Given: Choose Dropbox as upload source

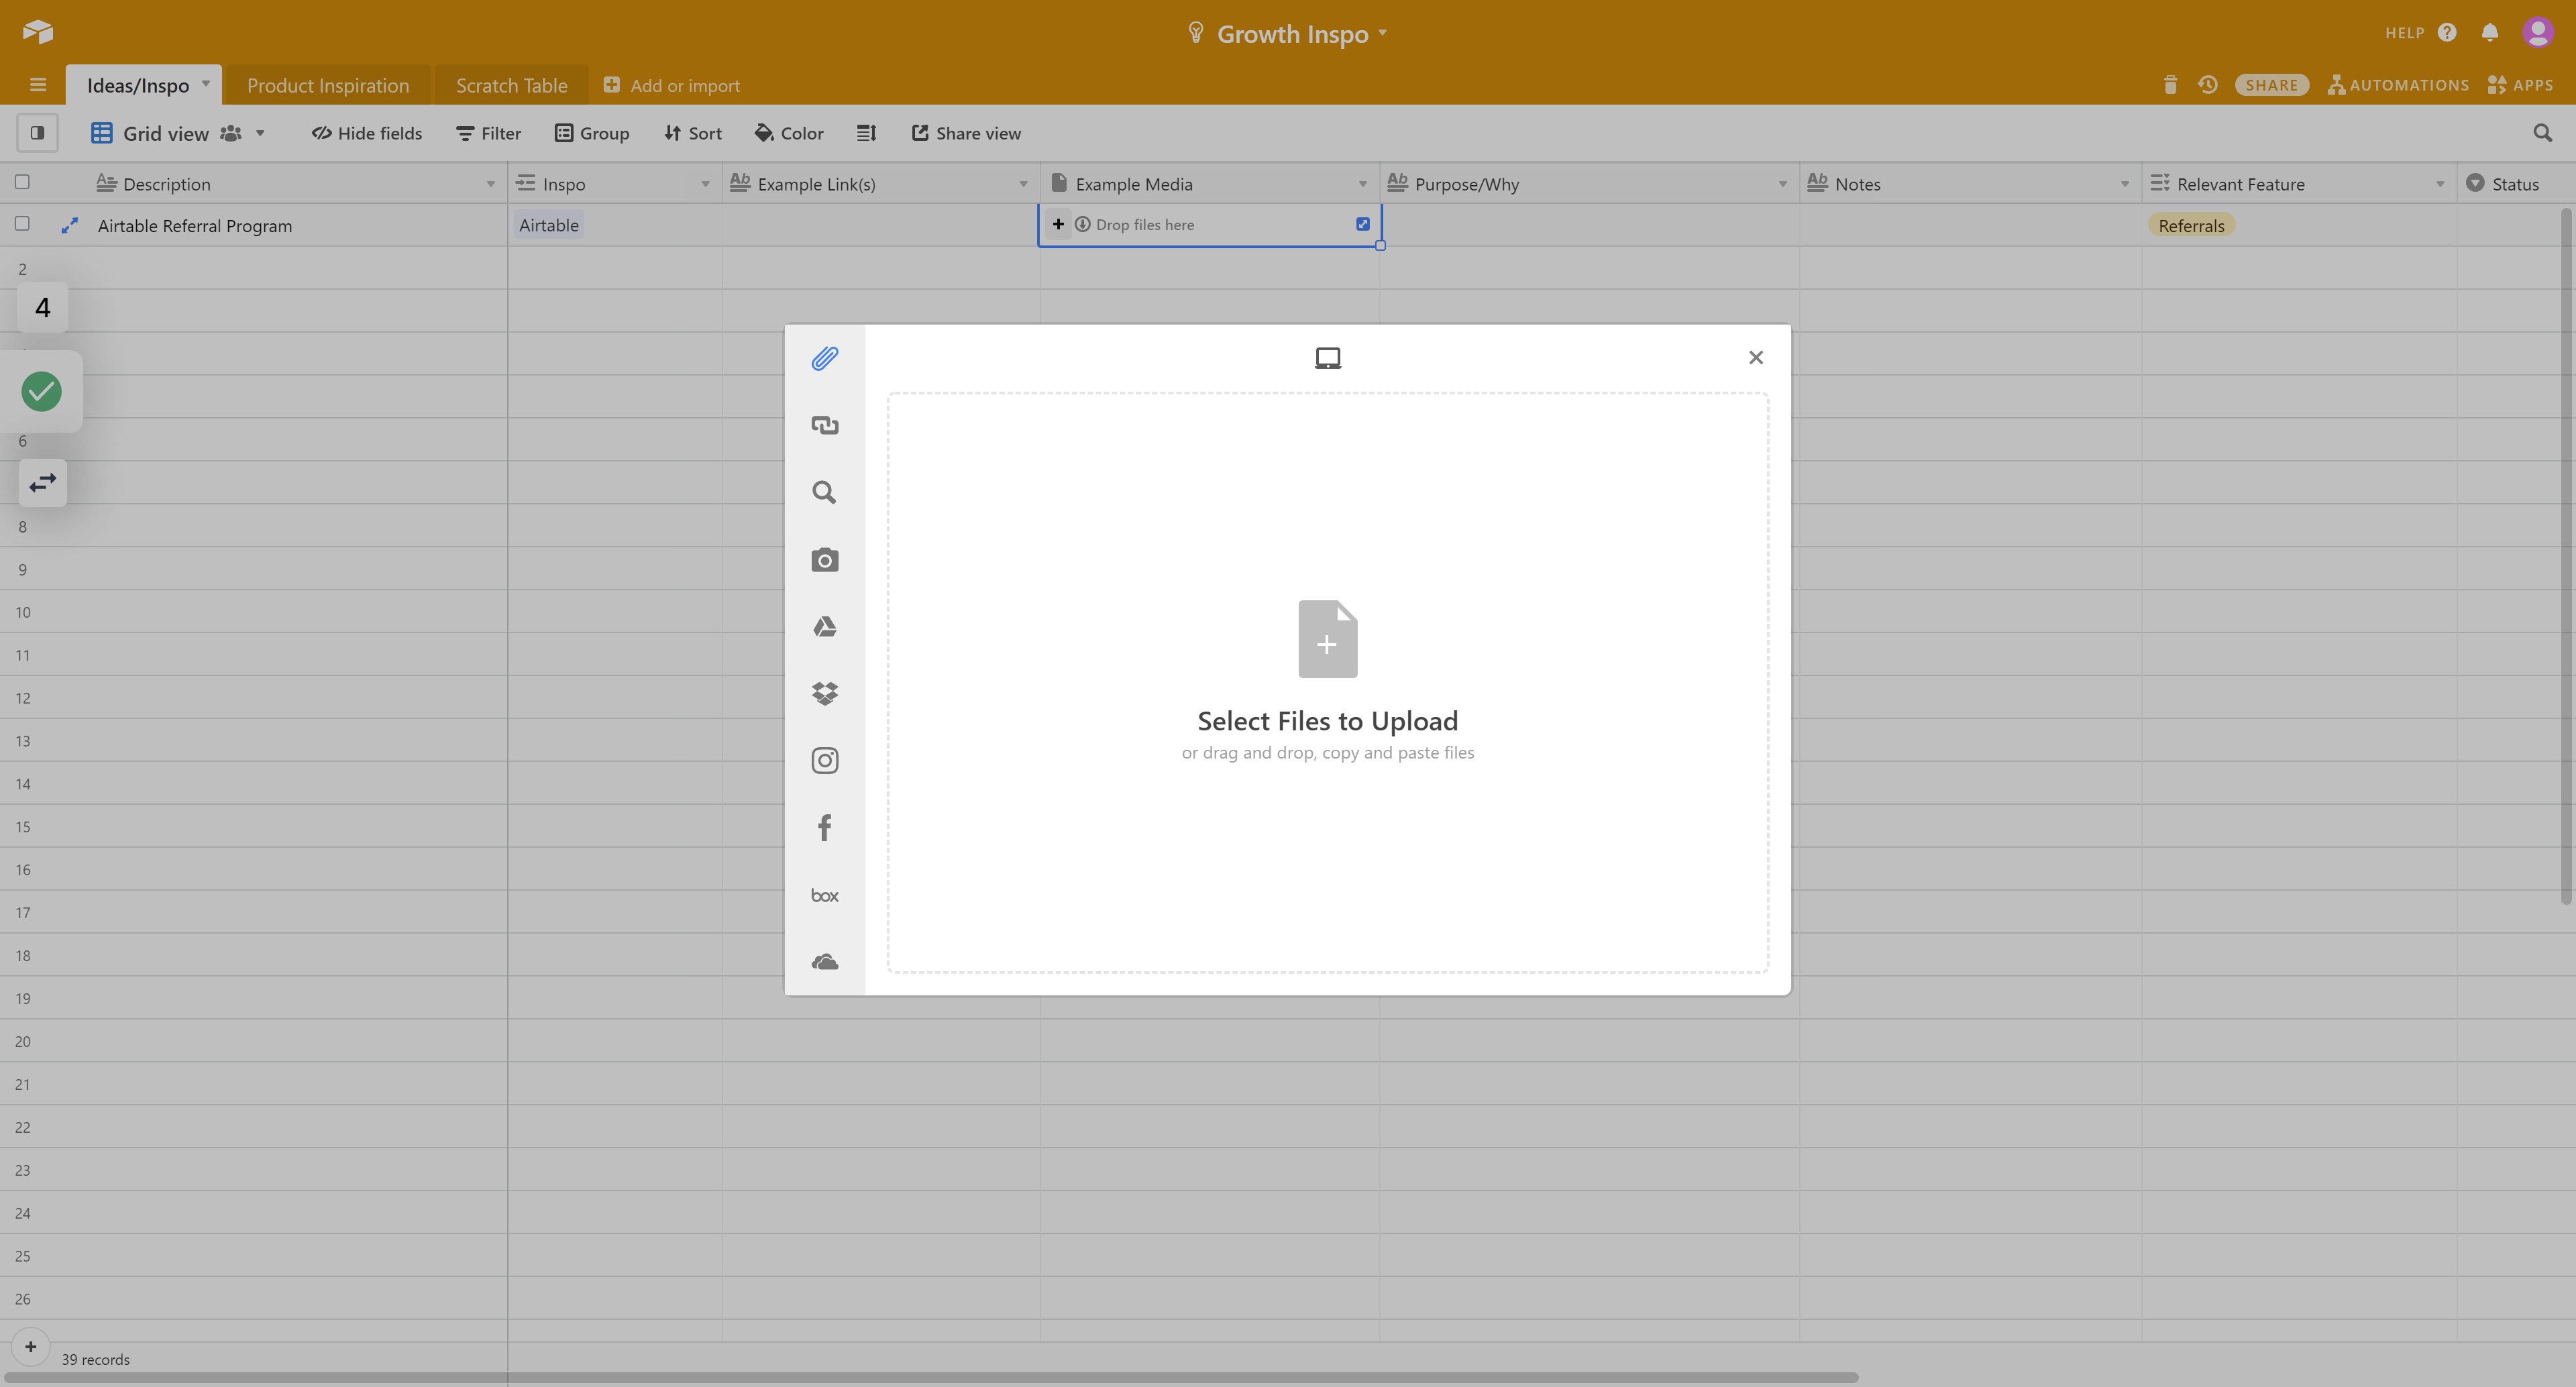Looking at the screenshot, I should point(824,694).
